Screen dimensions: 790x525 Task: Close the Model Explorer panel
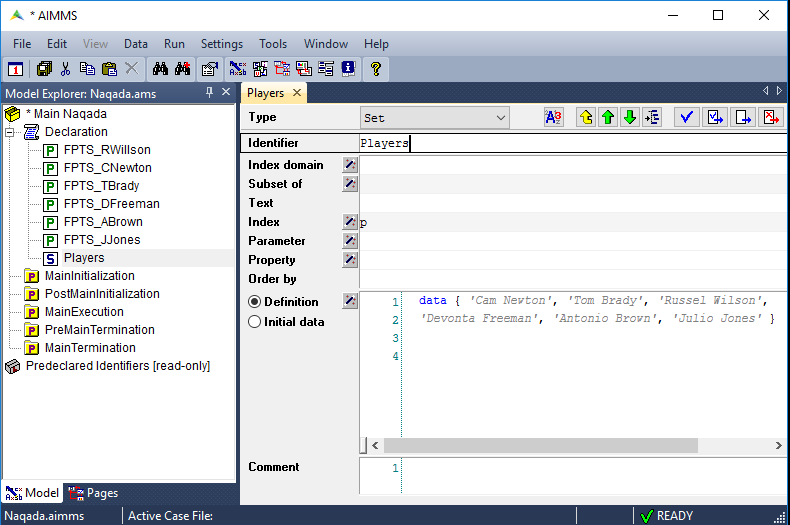tap(226, 92)
